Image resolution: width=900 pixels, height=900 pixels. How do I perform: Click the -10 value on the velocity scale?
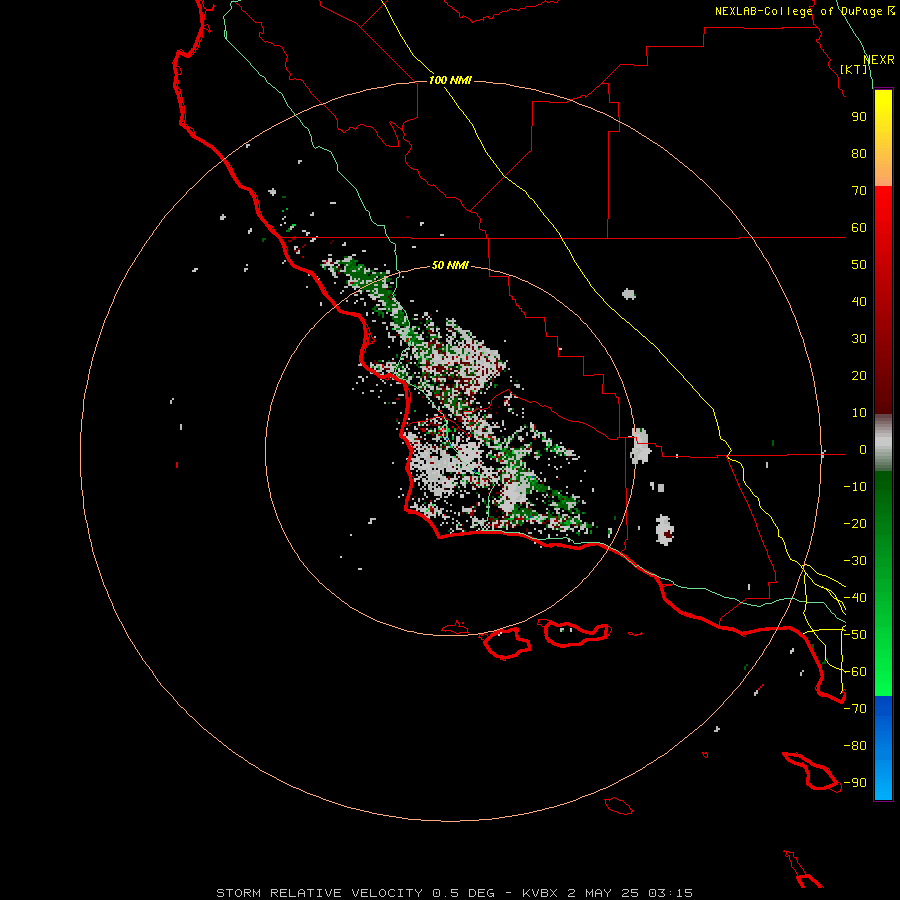[855, 487]
